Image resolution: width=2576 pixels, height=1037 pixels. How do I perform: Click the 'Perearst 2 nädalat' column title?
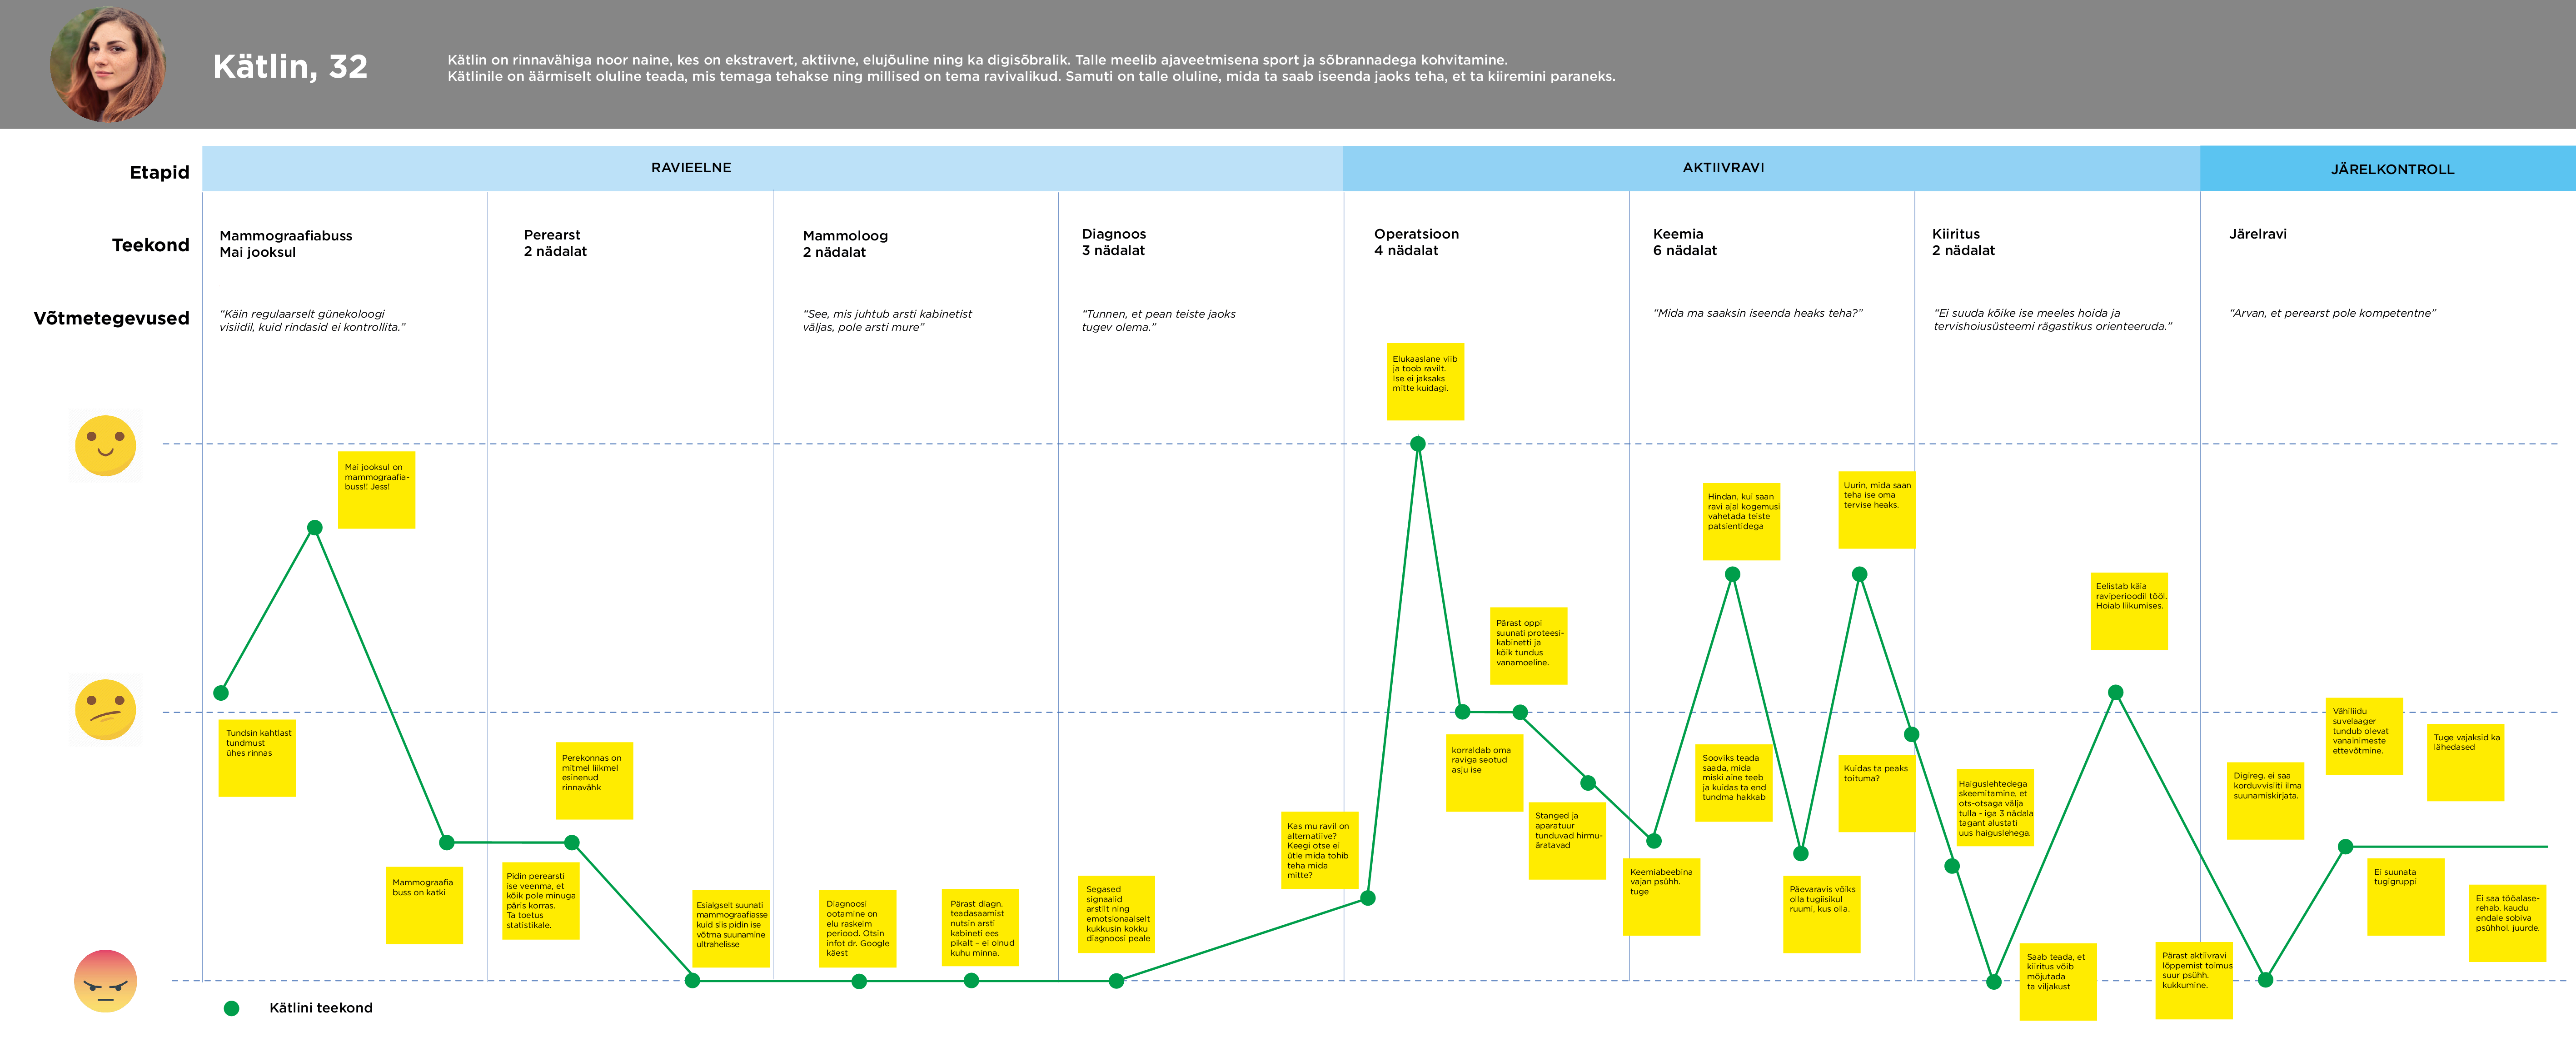(x=555, y=243)
